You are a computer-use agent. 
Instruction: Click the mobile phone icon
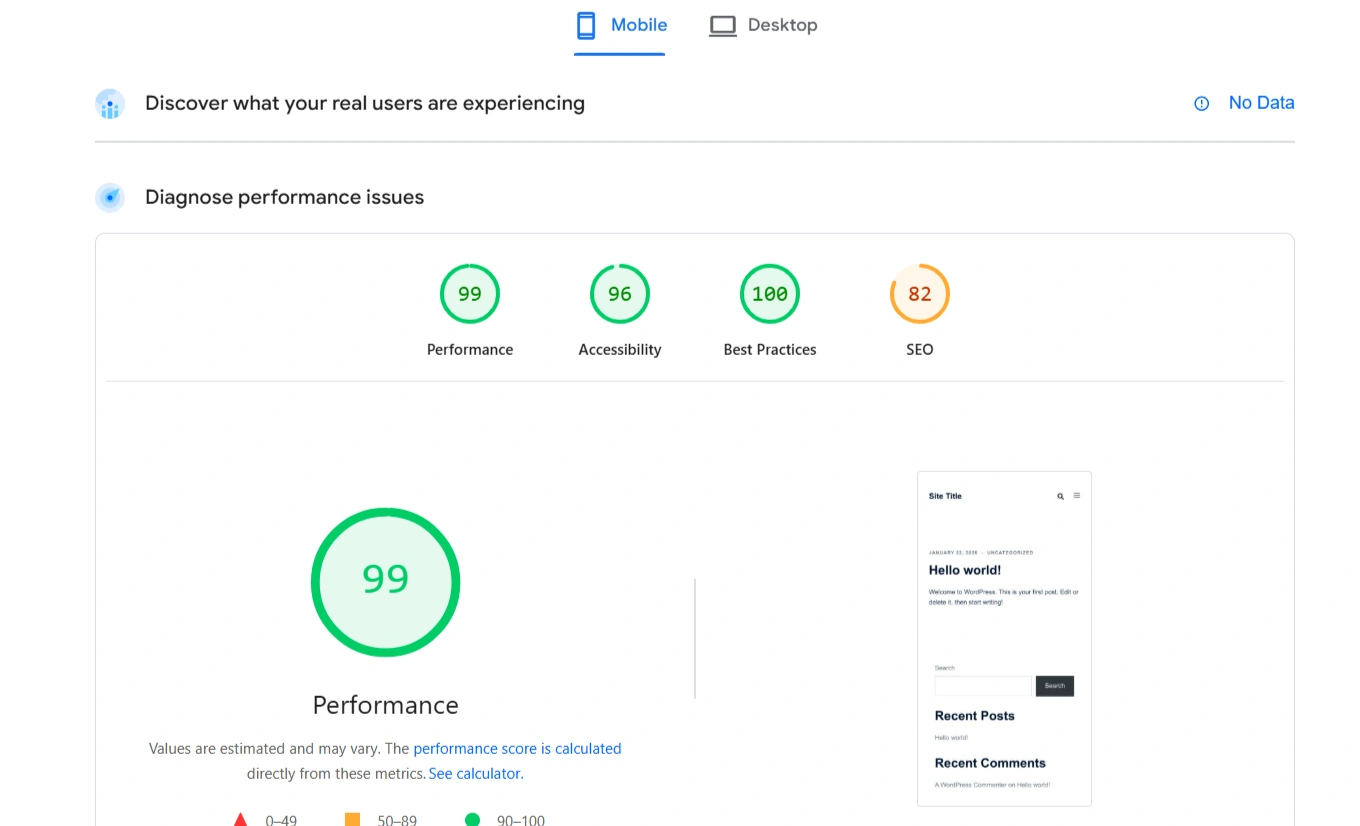[586, 26]
